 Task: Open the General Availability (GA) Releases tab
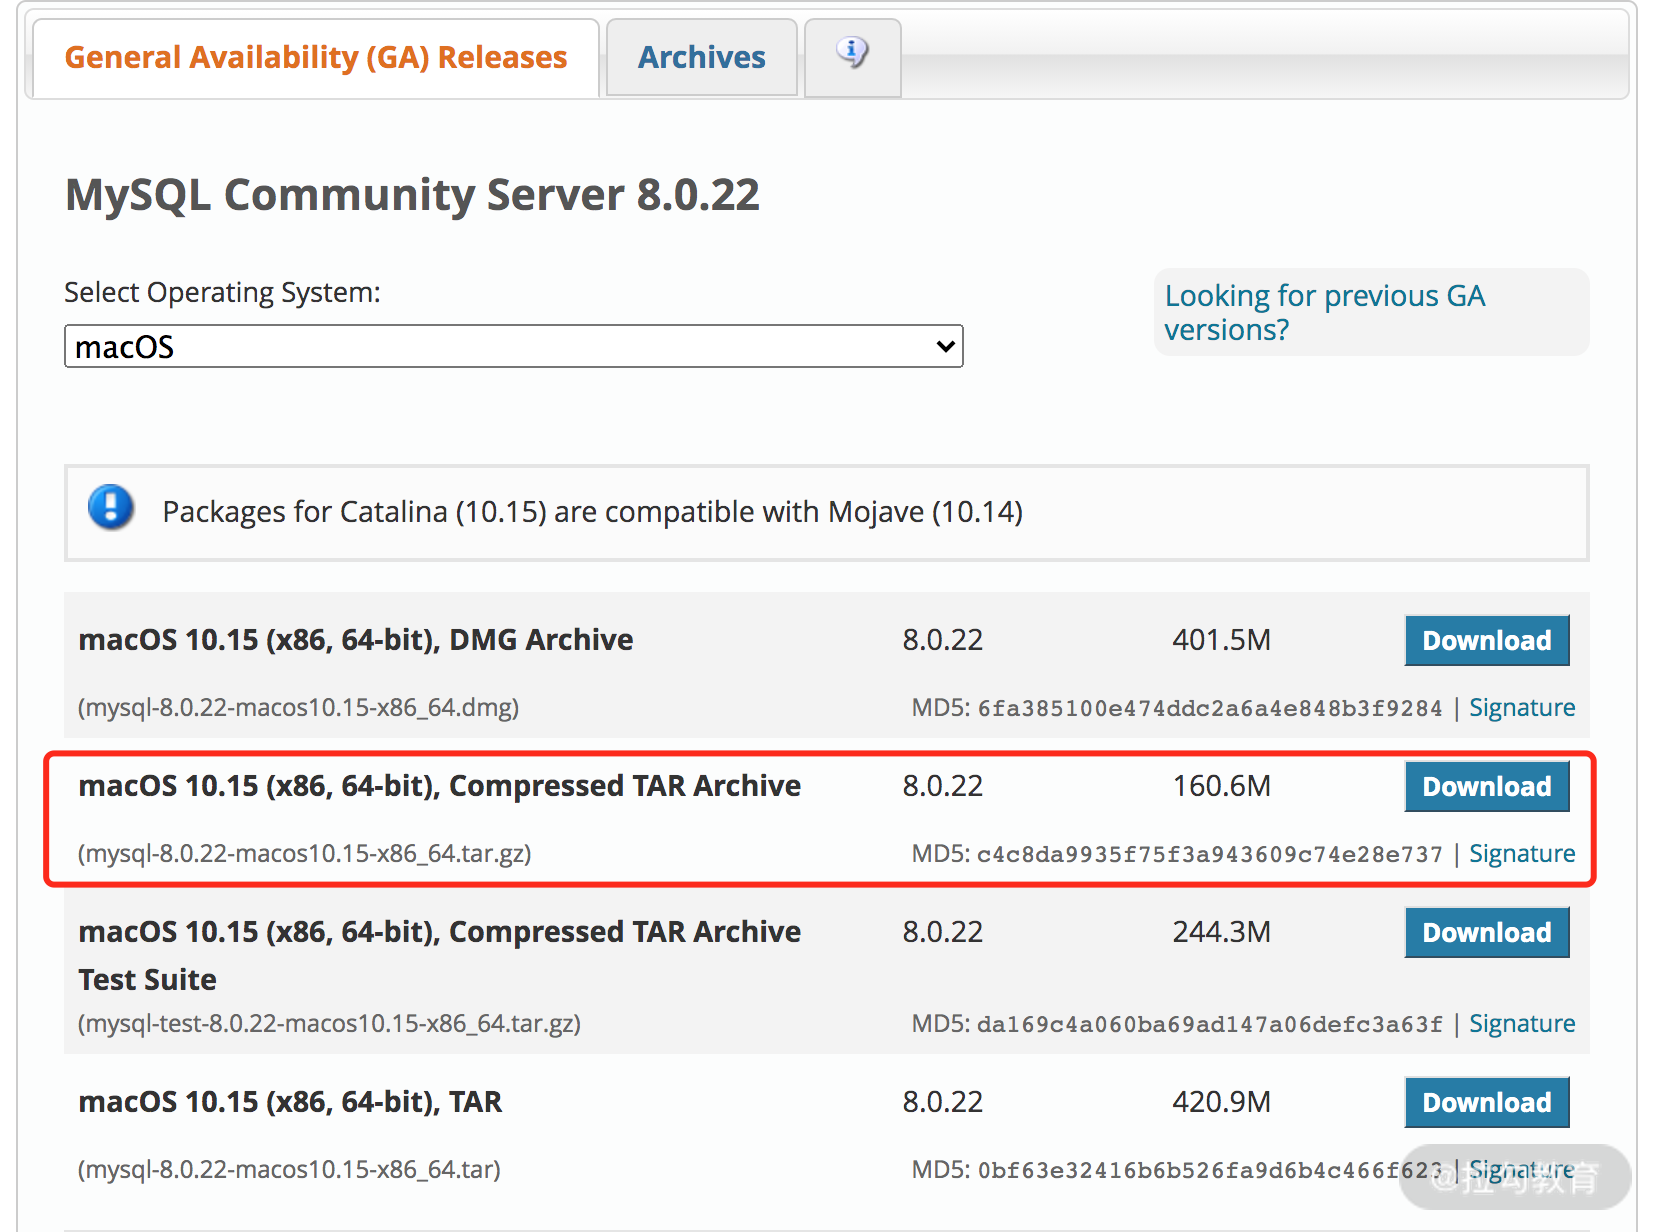(315, 58)
